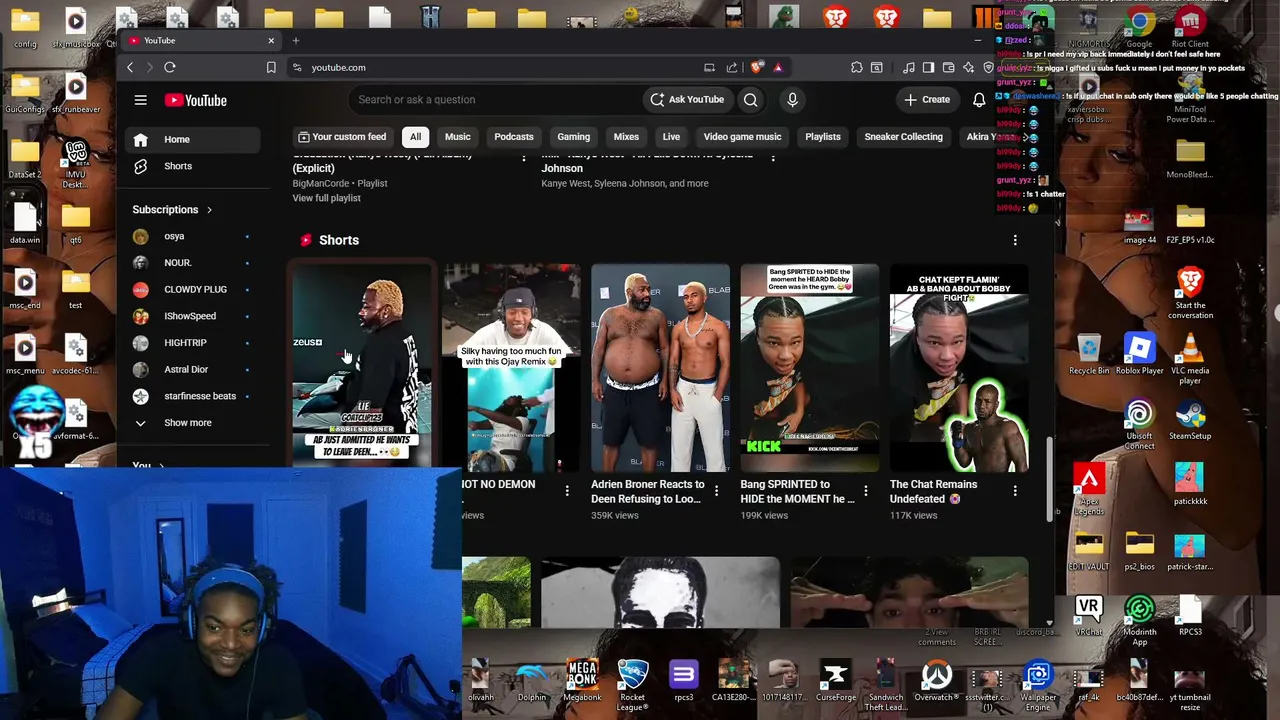Reload the YouTube page

[170, 67]
